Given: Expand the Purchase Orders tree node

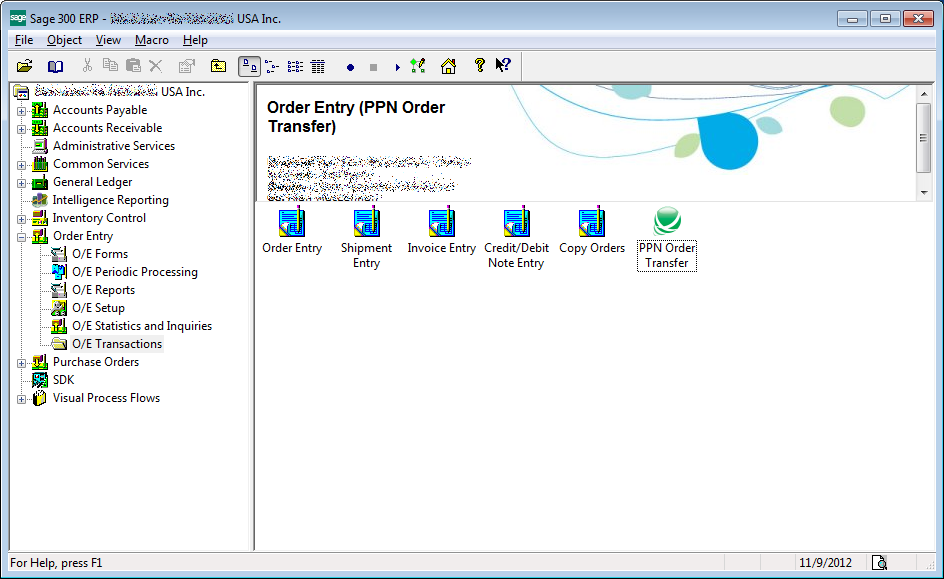Looking at the screenshot, I should [21, 364].
